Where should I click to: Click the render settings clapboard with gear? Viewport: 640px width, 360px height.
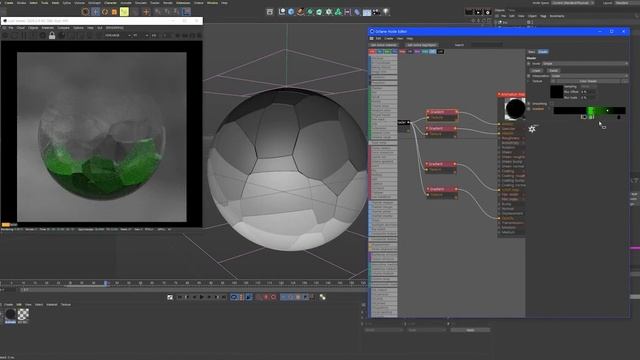tap(487, 12)
